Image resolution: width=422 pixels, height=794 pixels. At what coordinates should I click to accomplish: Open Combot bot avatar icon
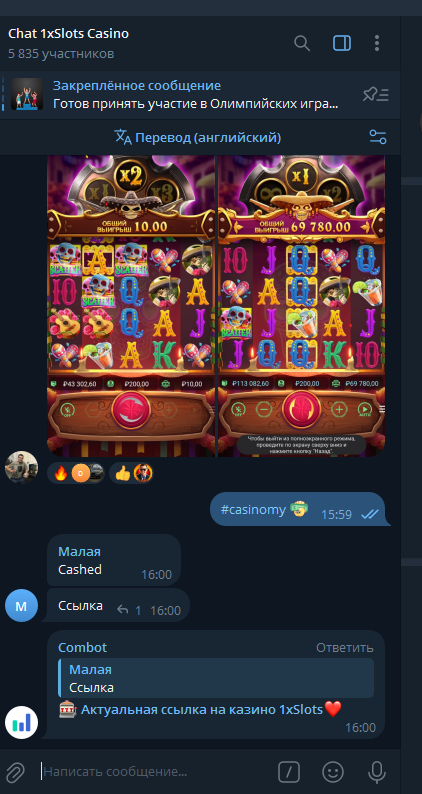click(x=21, y=722)
